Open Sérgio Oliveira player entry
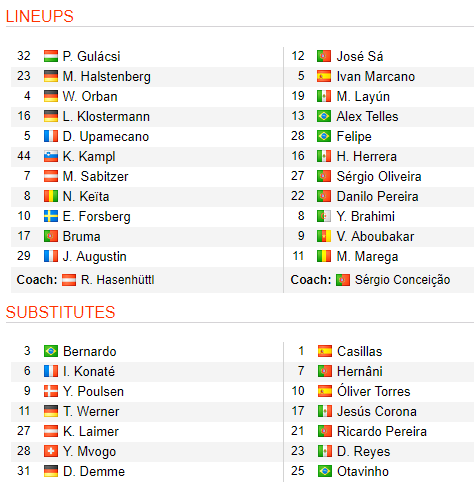The image size is (474, 486). point(379,177)
